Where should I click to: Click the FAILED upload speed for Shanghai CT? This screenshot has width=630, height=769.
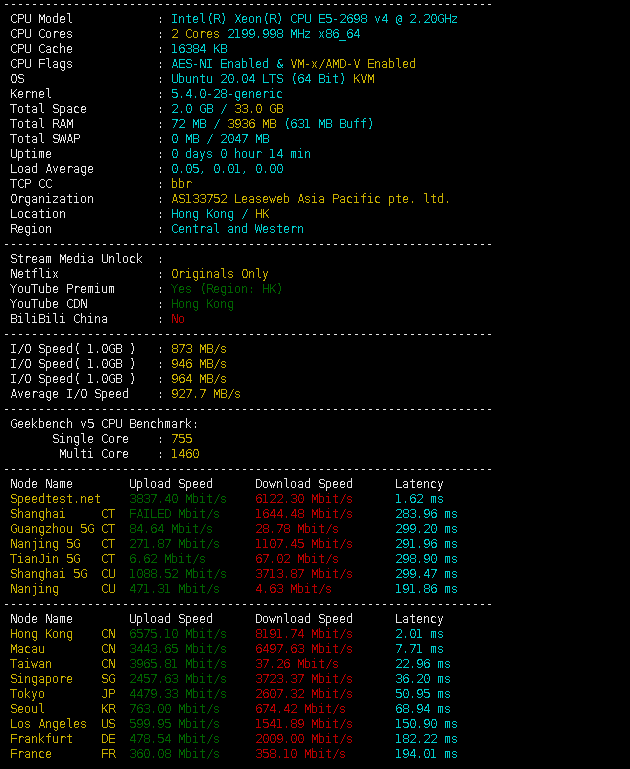pos(174,514)
